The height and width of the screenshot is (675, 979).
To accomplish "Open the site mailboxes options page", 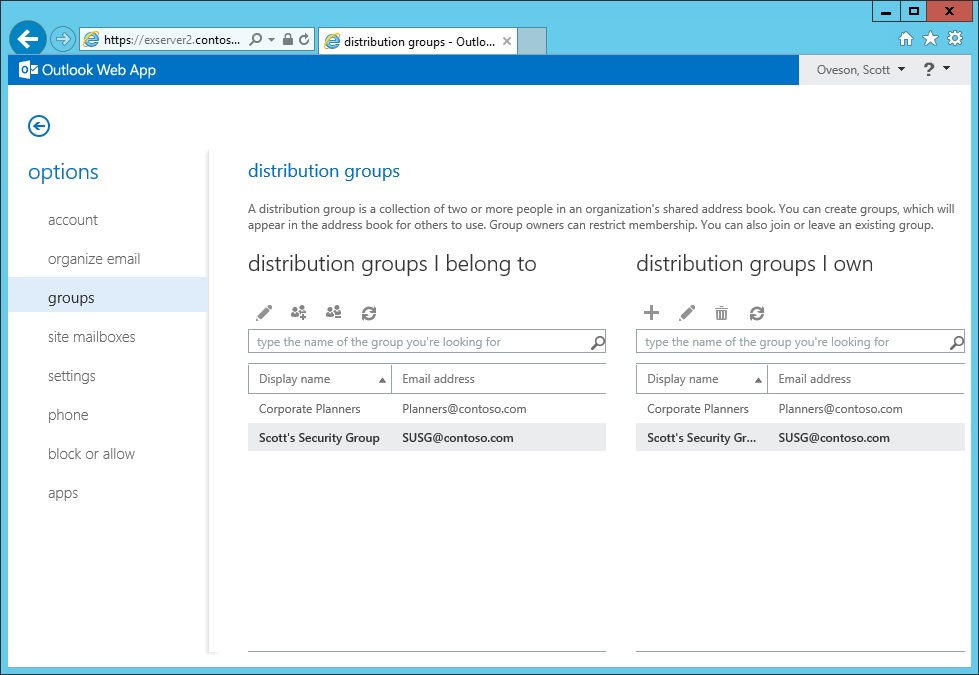I will [x=91, y=337].
